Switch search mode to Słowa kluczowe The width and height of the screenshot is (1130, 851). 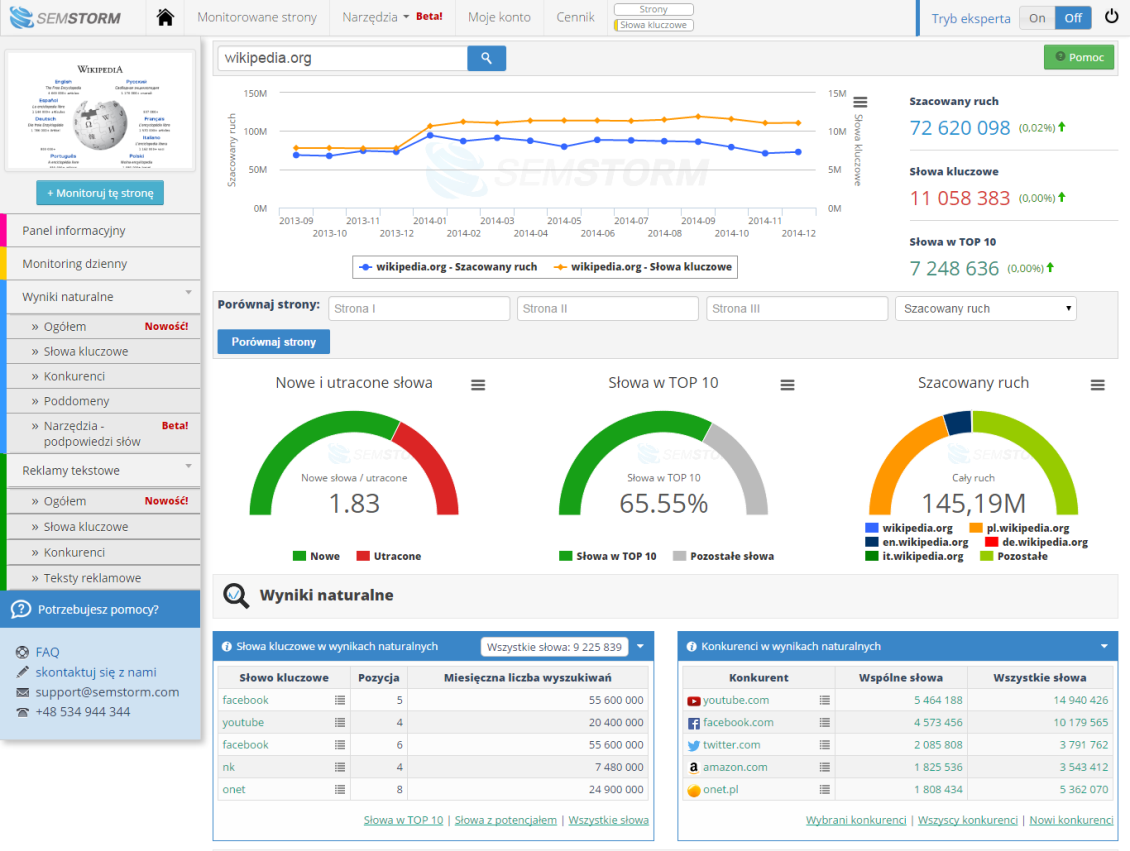click(654, 25)
